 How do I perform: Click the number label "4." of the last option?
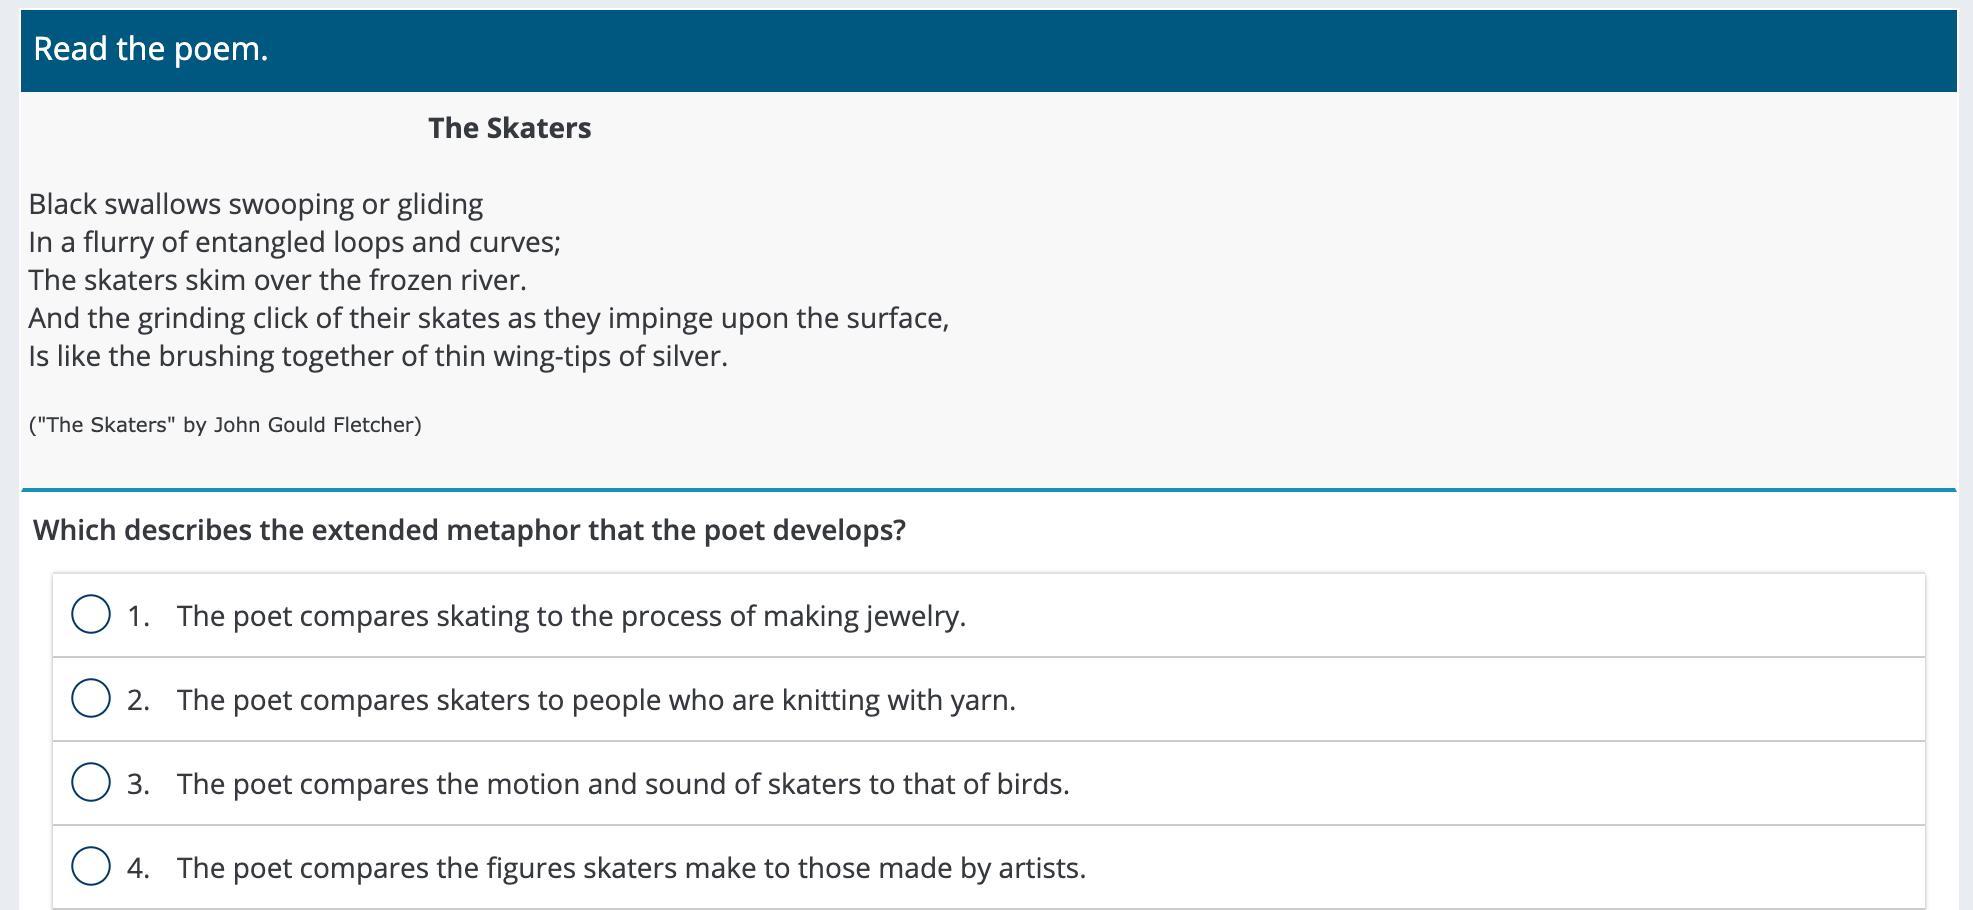tap(138, 868)
